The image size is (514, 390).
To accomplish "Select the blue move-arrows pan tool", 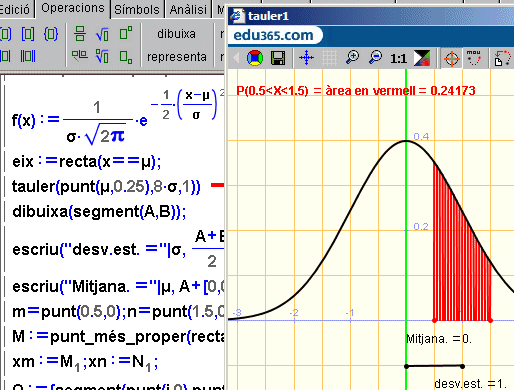I will point(306,58).
